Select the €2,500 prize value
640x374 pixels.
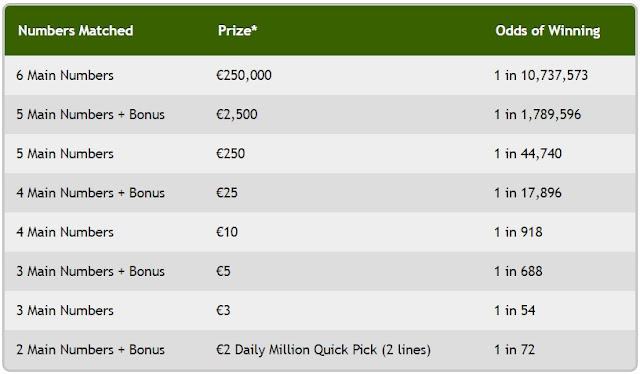(x=237, y=115)
